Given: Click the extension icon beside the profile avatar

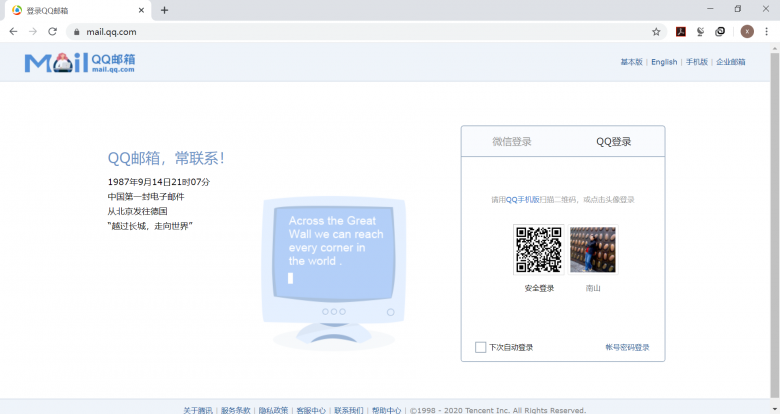Looking at the screenshot, I should [x=720, y=32].
